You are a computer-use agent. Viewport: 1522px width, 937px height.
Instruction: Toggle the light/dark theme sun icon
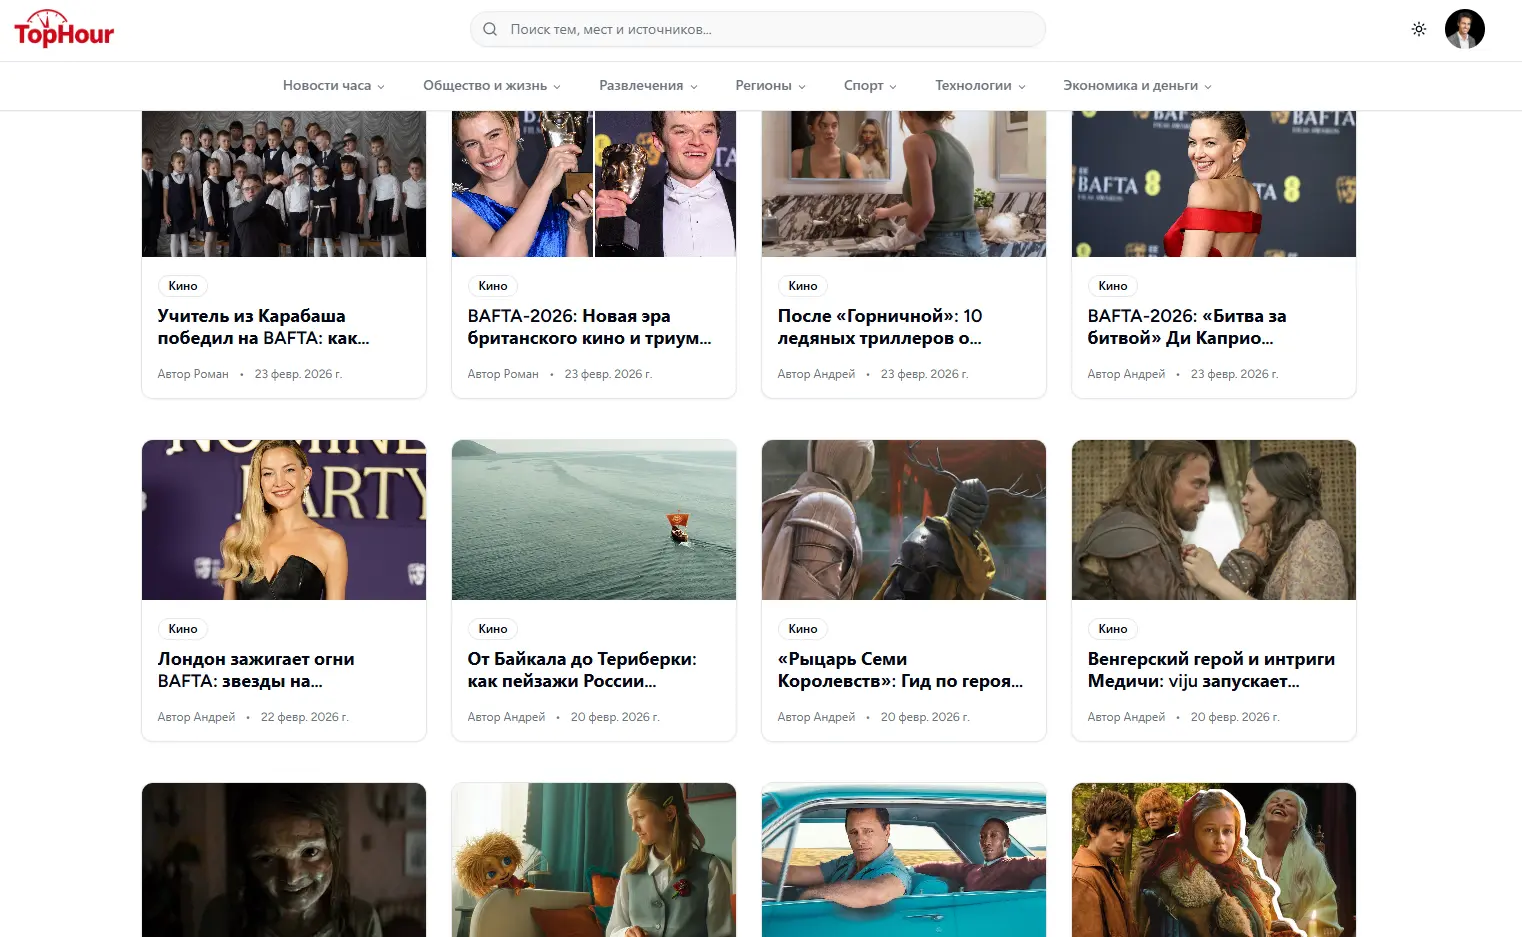pos(1418,29)
